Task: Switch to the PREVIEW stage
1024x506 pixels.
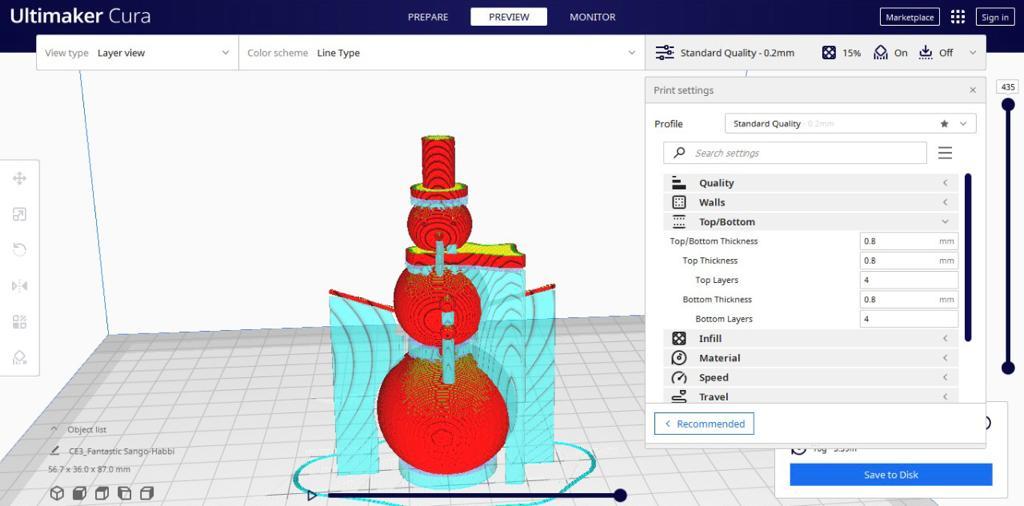Action: pos(509,17)
